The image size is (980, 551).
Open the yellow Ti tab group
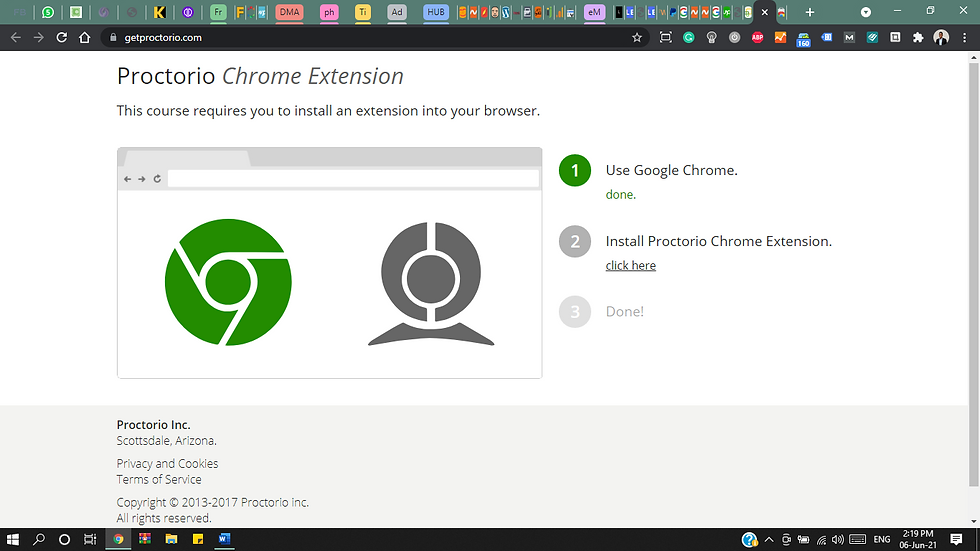coord(362,12)
